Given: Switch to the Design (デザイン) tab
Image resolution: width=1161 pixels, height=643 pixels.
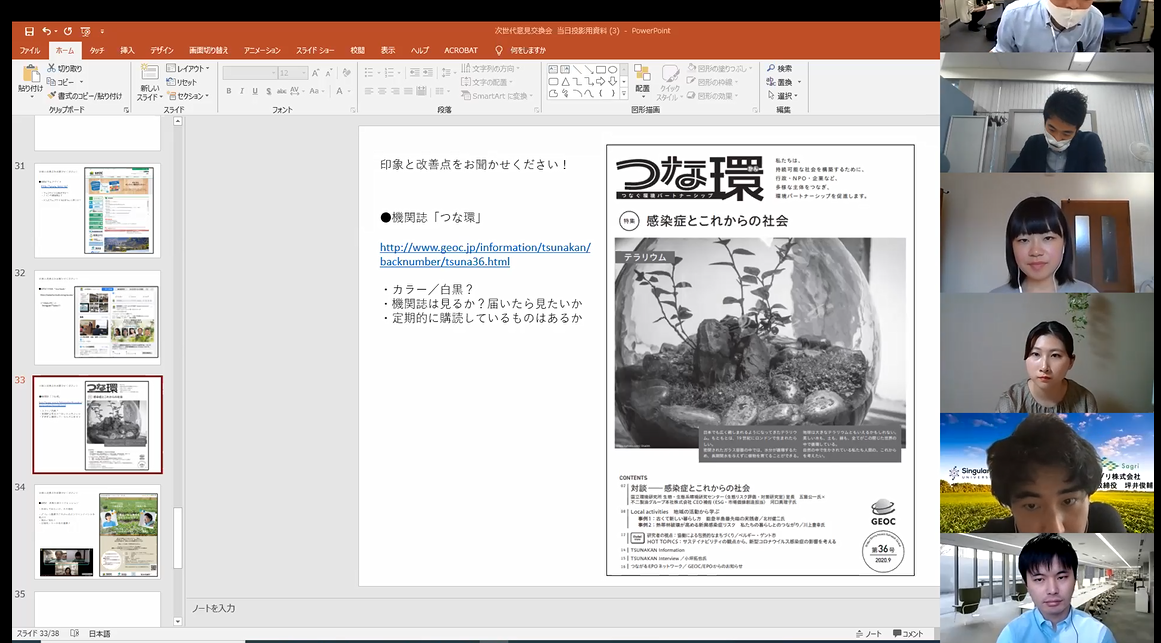Looking at the screenshot, I should click(161, 50).
